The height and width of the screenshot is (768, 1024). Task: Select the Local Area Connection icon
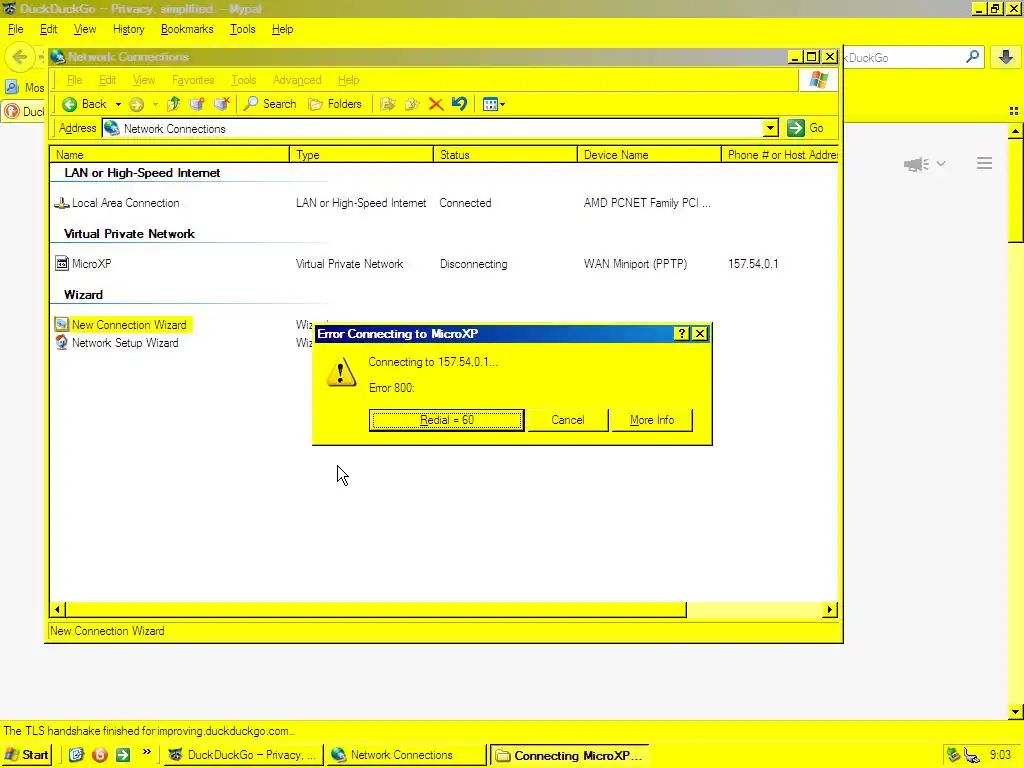point(61,203)
